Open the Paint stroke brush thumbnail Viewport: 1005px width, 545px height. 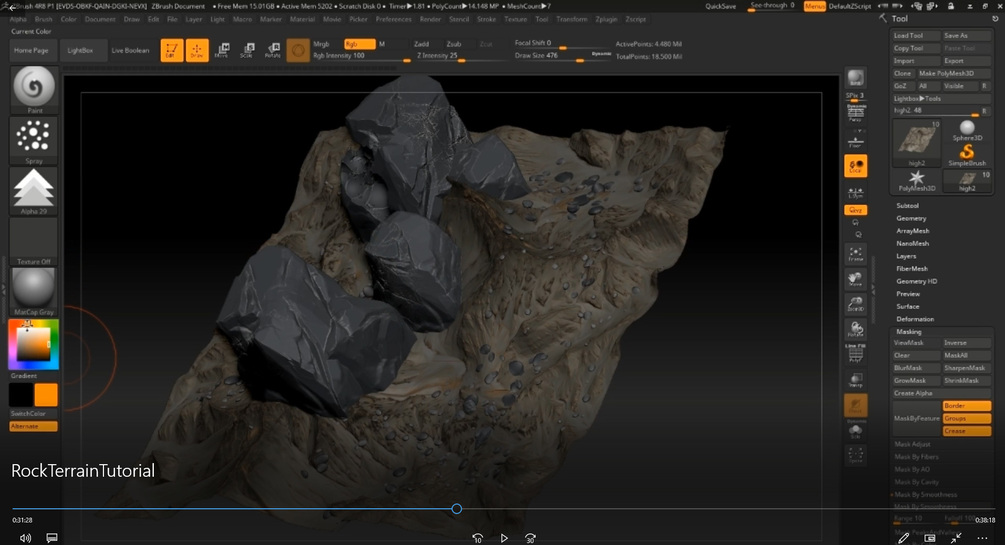[x=34, y=90]
